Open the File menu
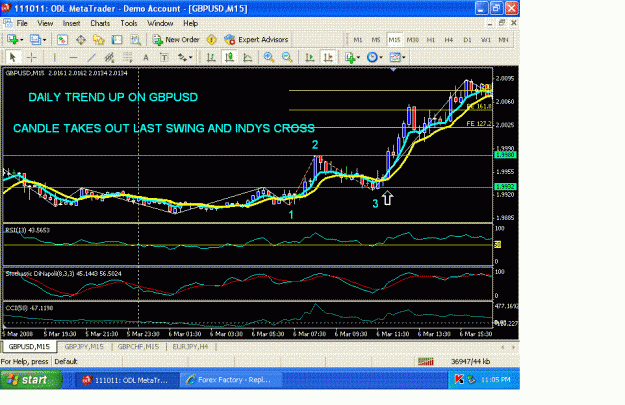Screen dimensions: 625x405 pyautogui.click(x=22, y=24)
